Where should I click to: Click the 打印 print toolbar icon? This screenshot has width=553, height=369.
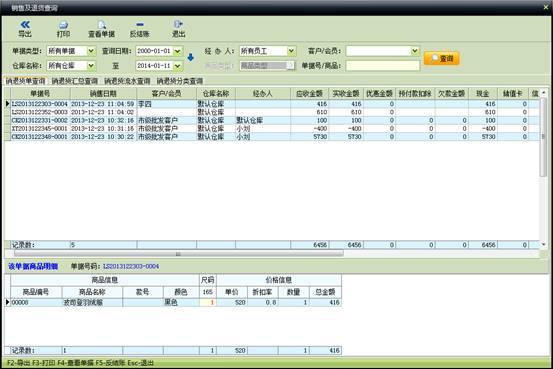coord(63,29)
